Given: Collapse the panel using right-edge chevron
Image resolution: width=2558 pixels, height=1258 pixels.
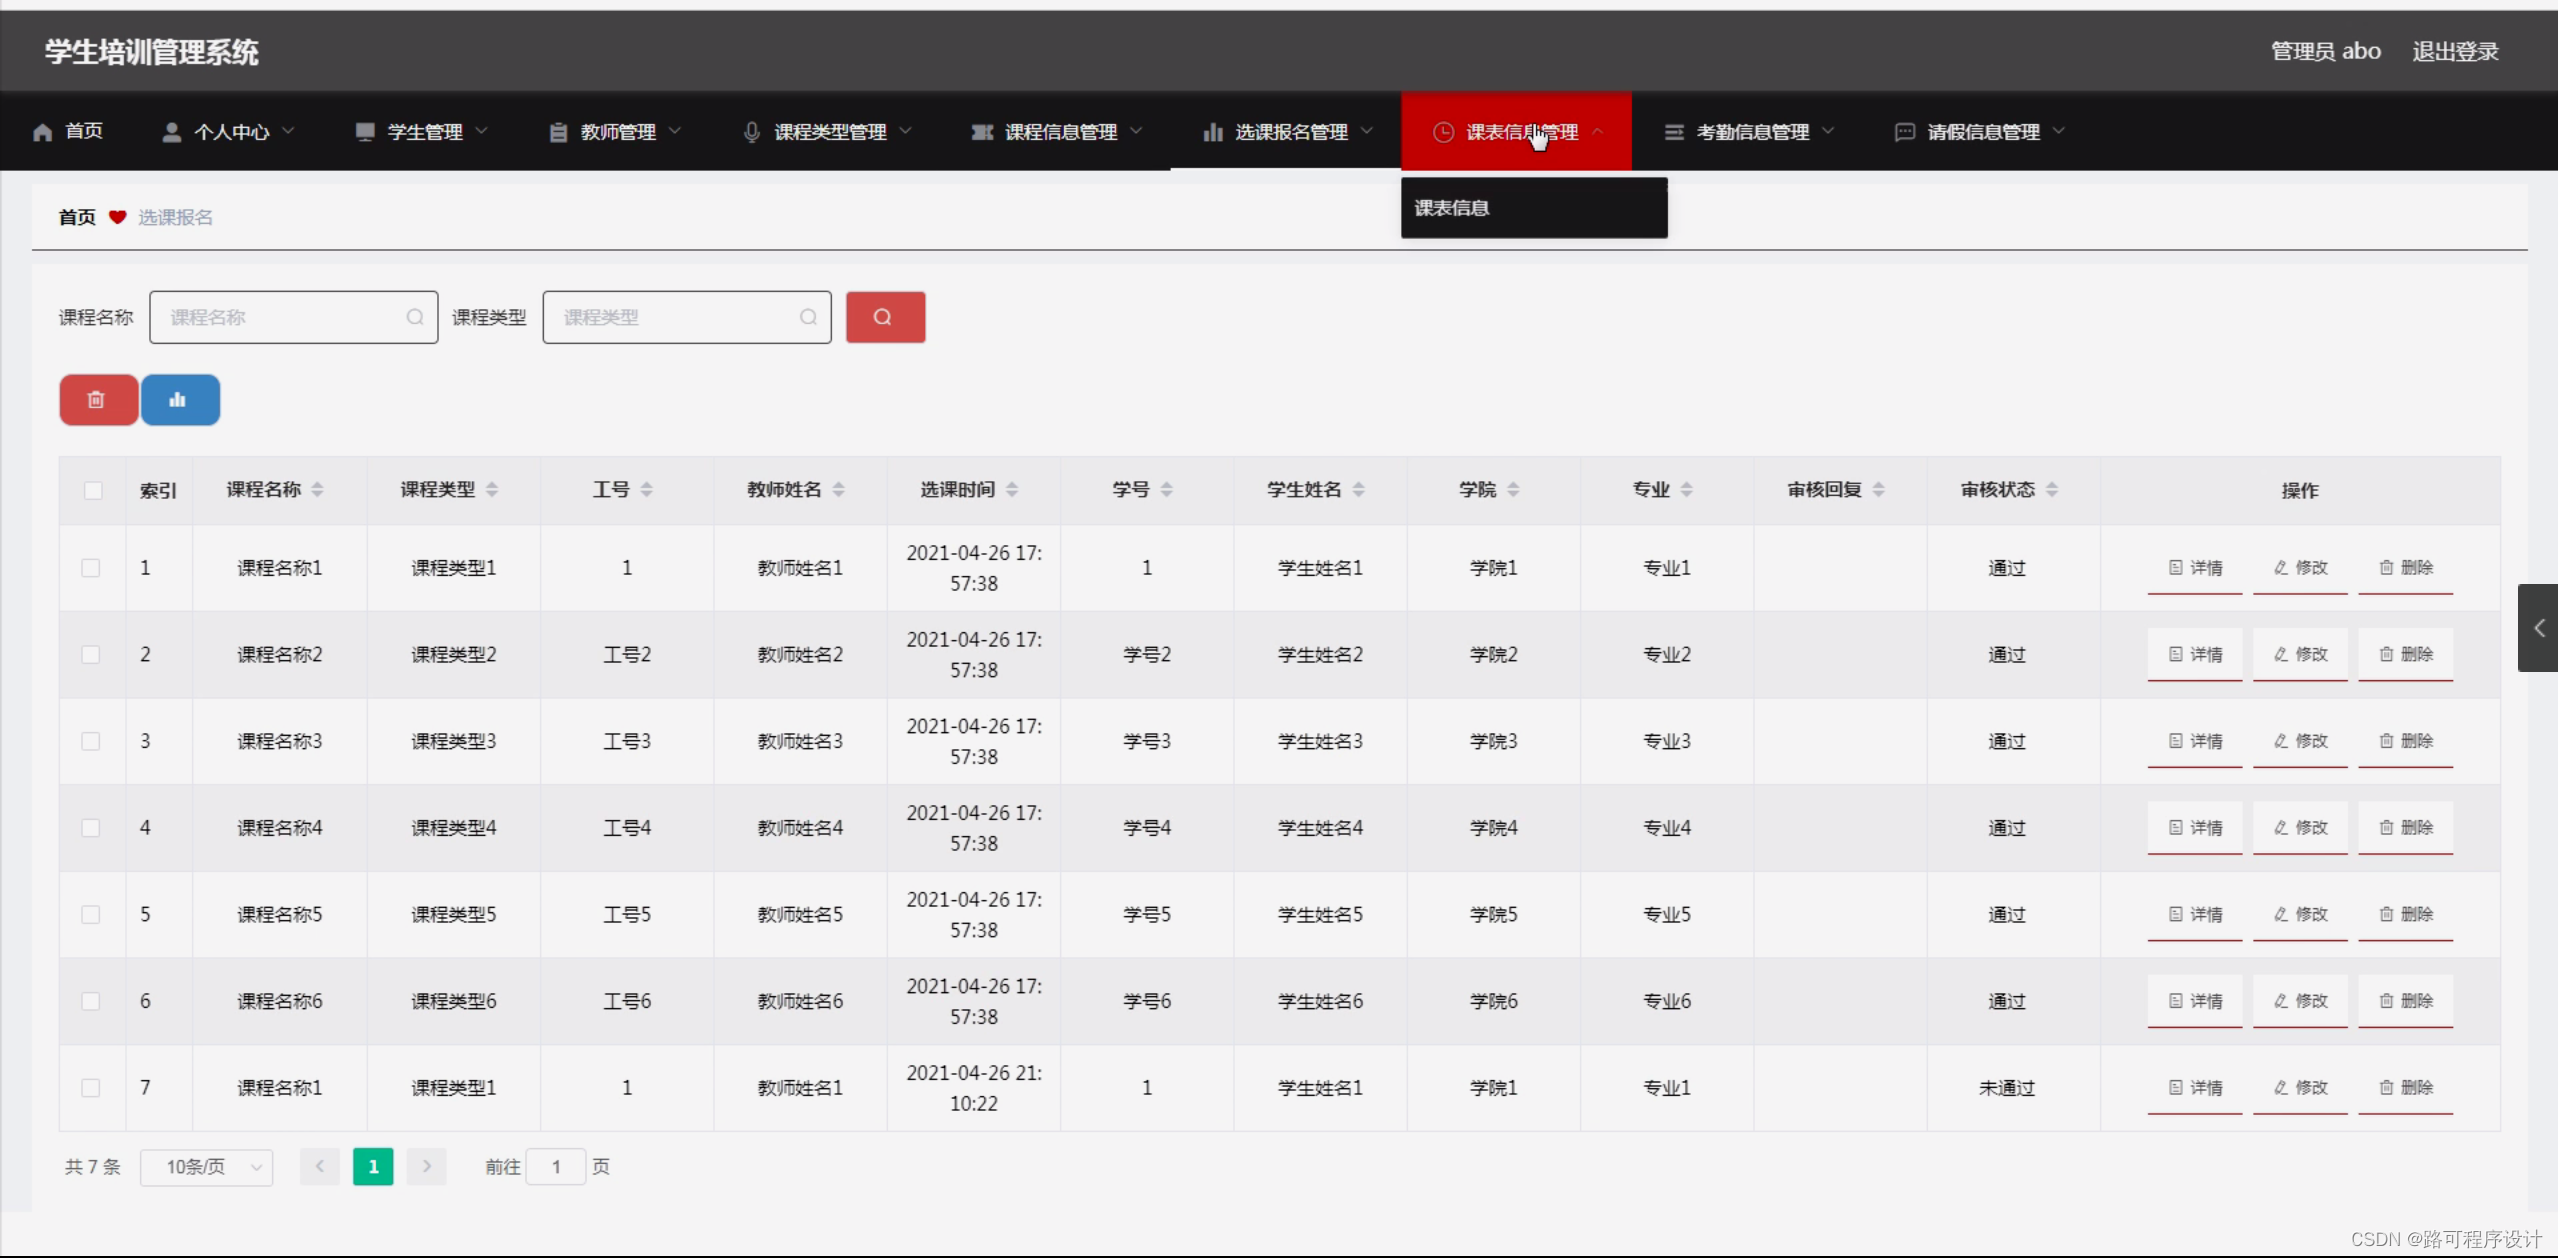Looking at the screenshot, I should pyautogui.click(x=2539, y=628).
